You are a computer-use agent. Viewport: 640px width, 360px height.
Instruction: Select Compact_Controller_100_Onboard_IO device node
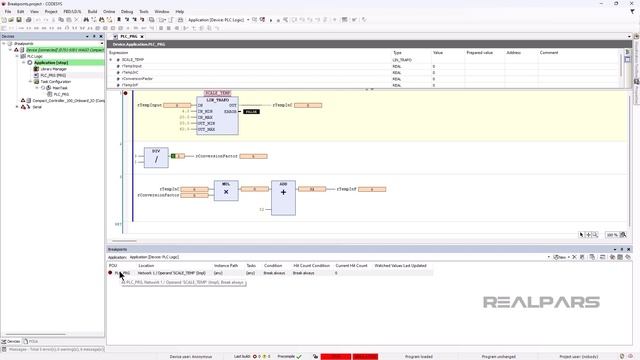[69, 100]
